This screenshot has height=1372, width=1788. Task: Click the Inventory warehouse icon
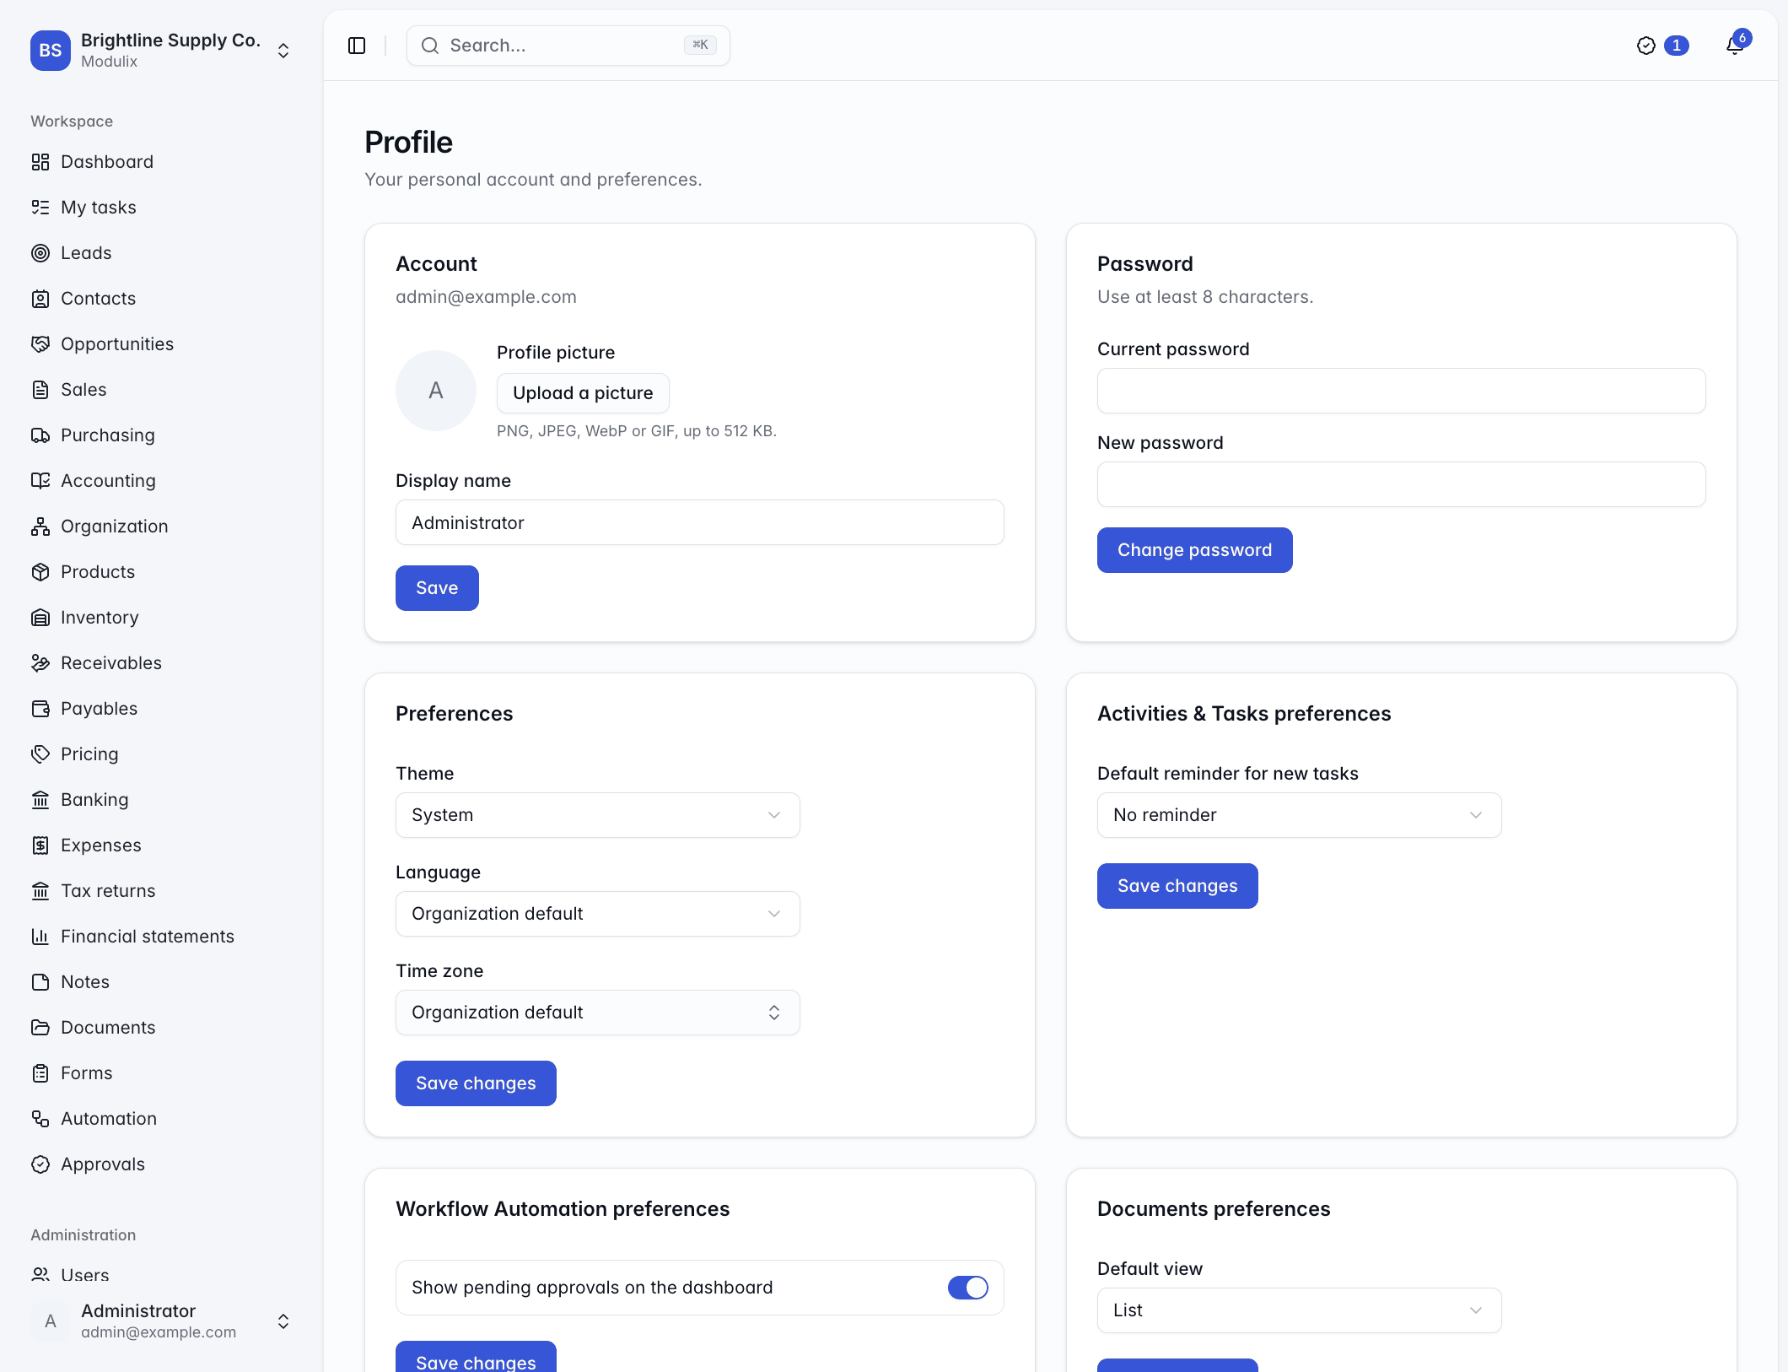tap(40, 617)
